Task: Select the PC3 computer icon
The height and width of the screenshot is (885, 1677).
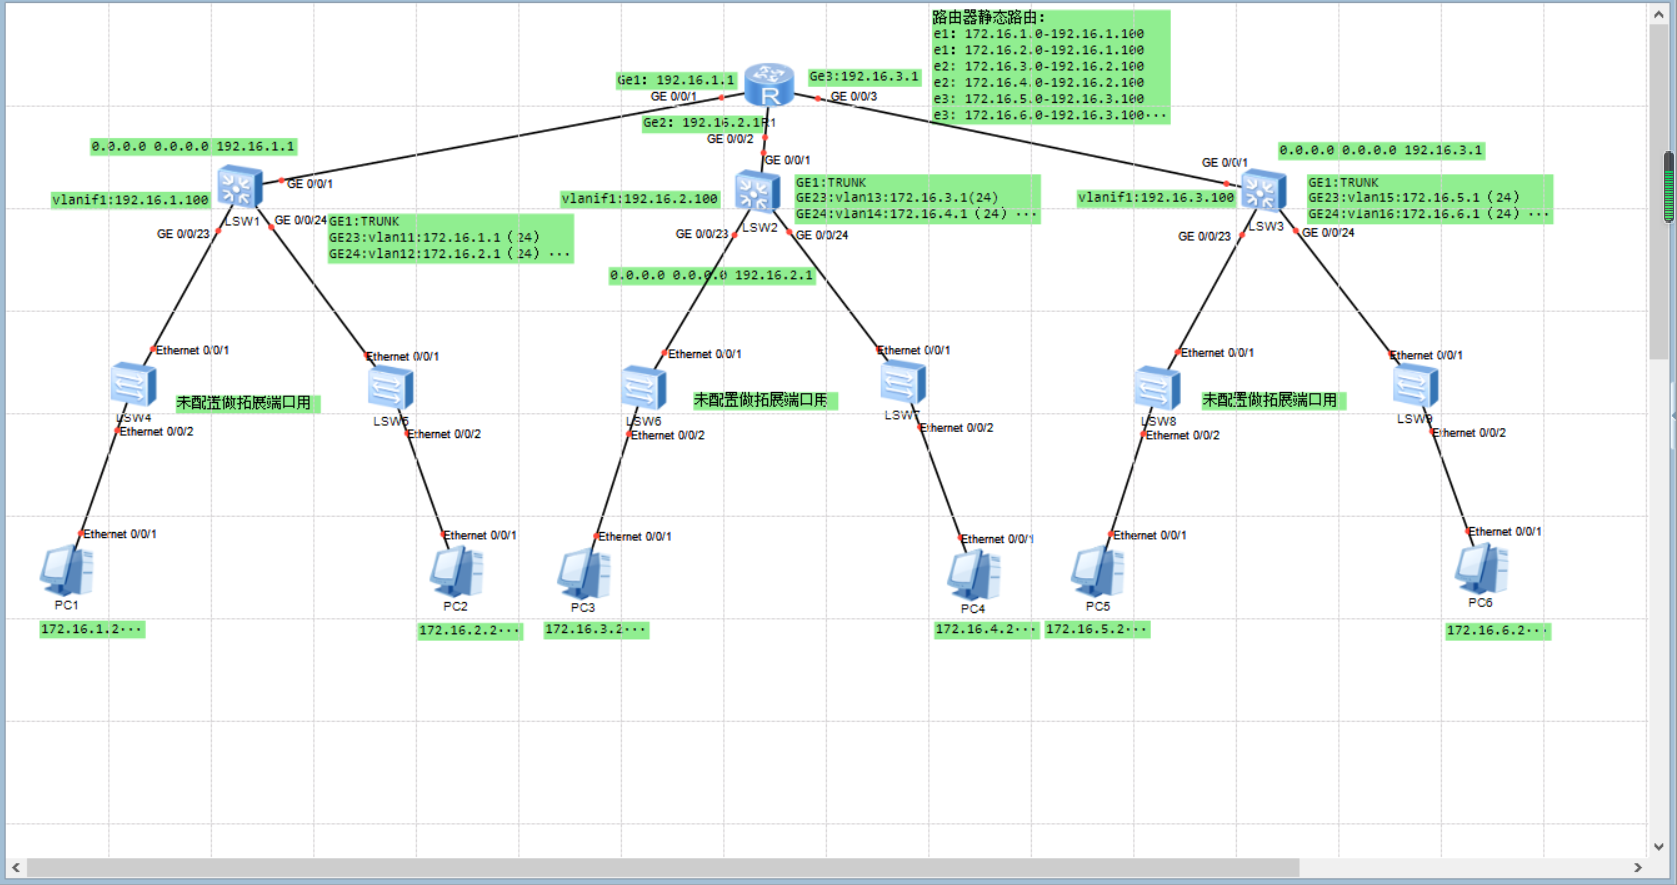Action: [x=584, y=574]
